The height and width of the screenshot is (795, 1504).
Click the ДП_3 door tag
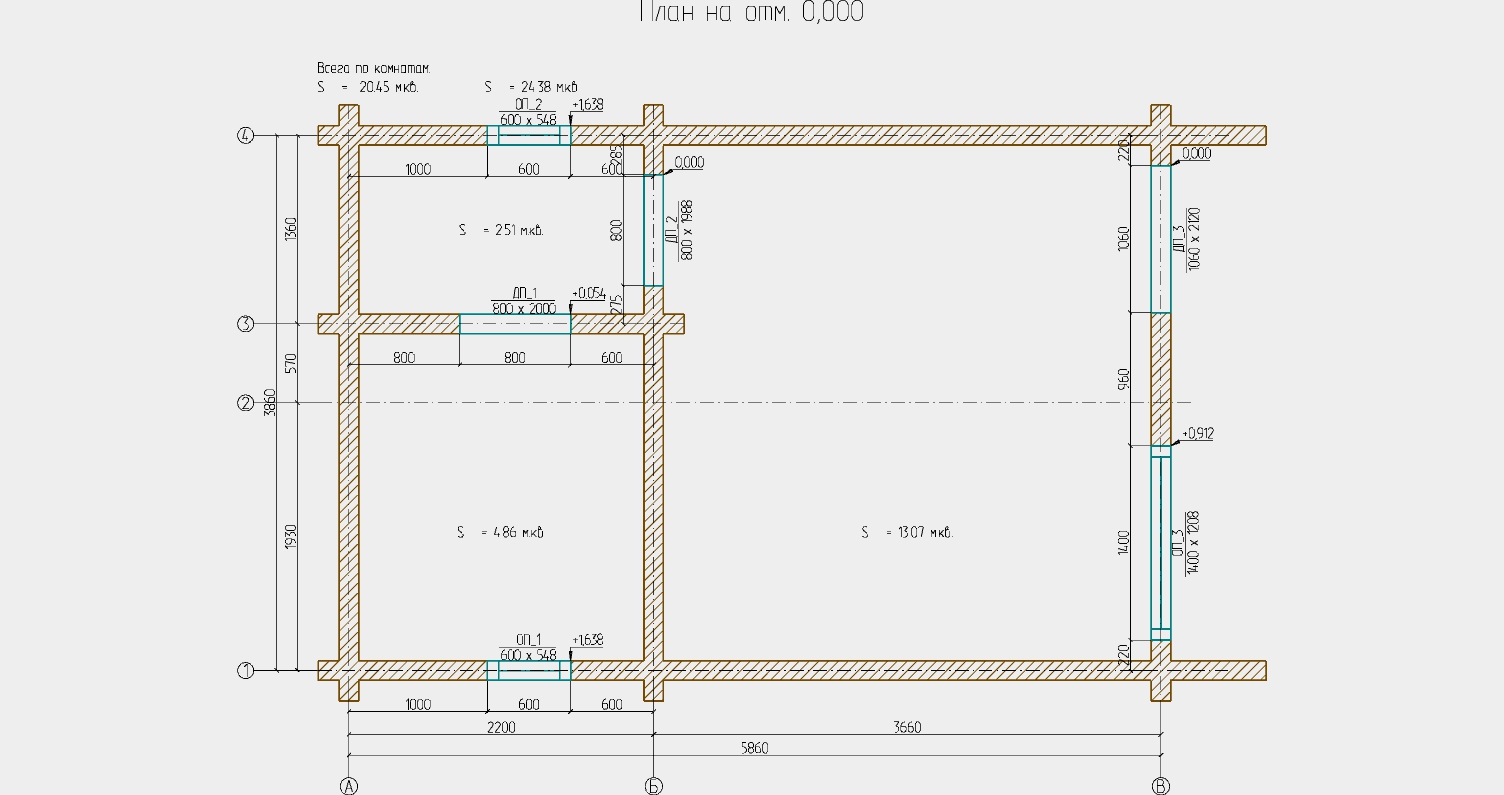point(1178,240)
